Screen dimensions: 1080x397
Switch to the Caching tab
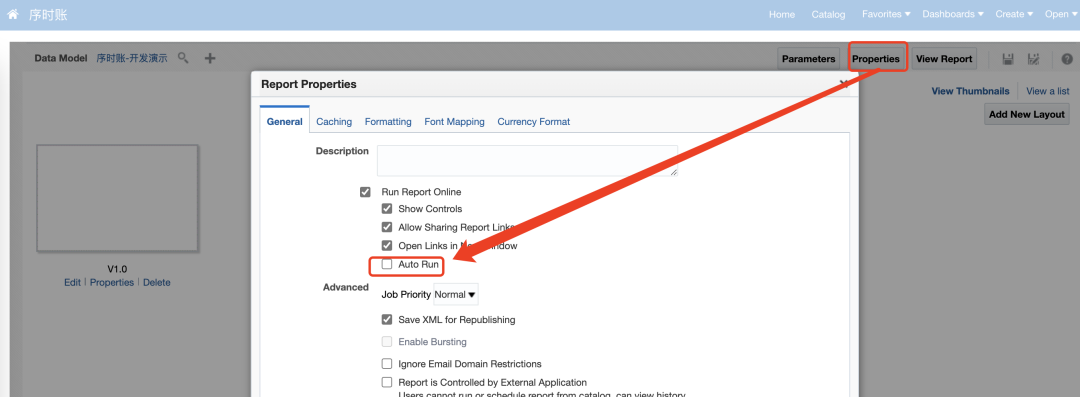click(x=334, y=122)
